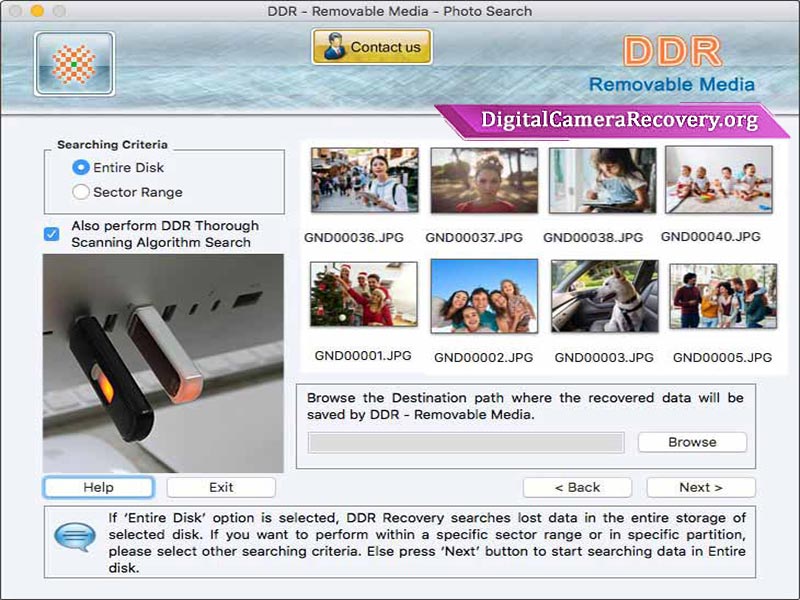Select the Sector Range radio option

(x=81, y=192)
